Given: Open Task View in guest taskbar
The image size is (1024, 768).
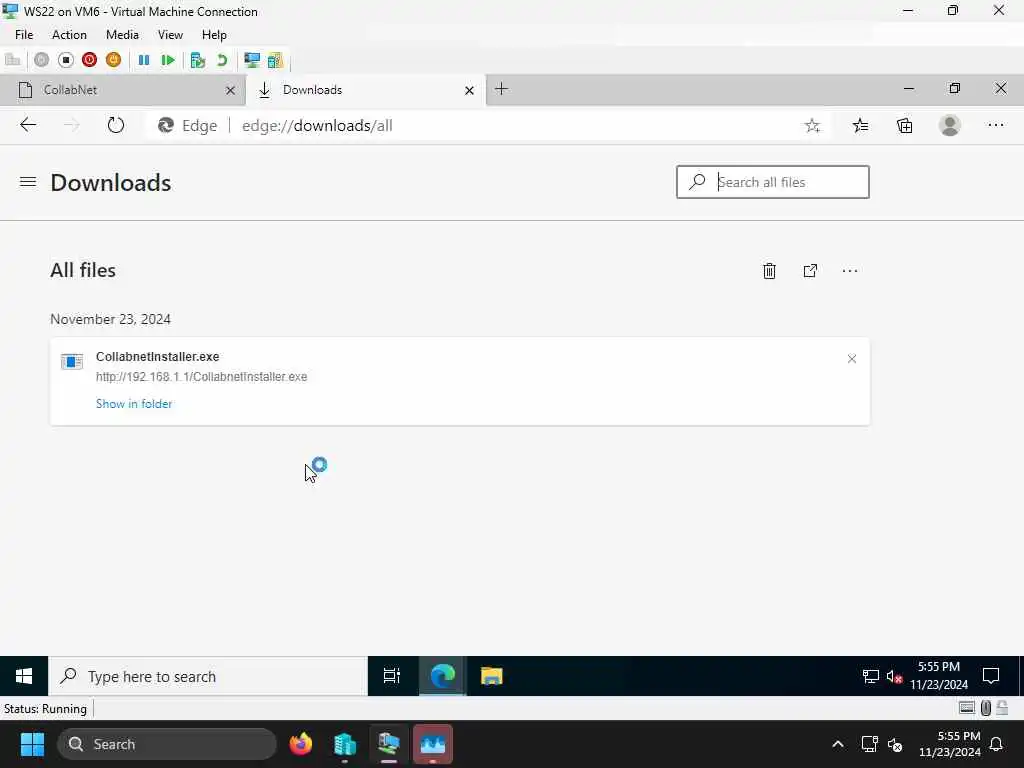Looking at the screenshot, I should tap(391, 676).
